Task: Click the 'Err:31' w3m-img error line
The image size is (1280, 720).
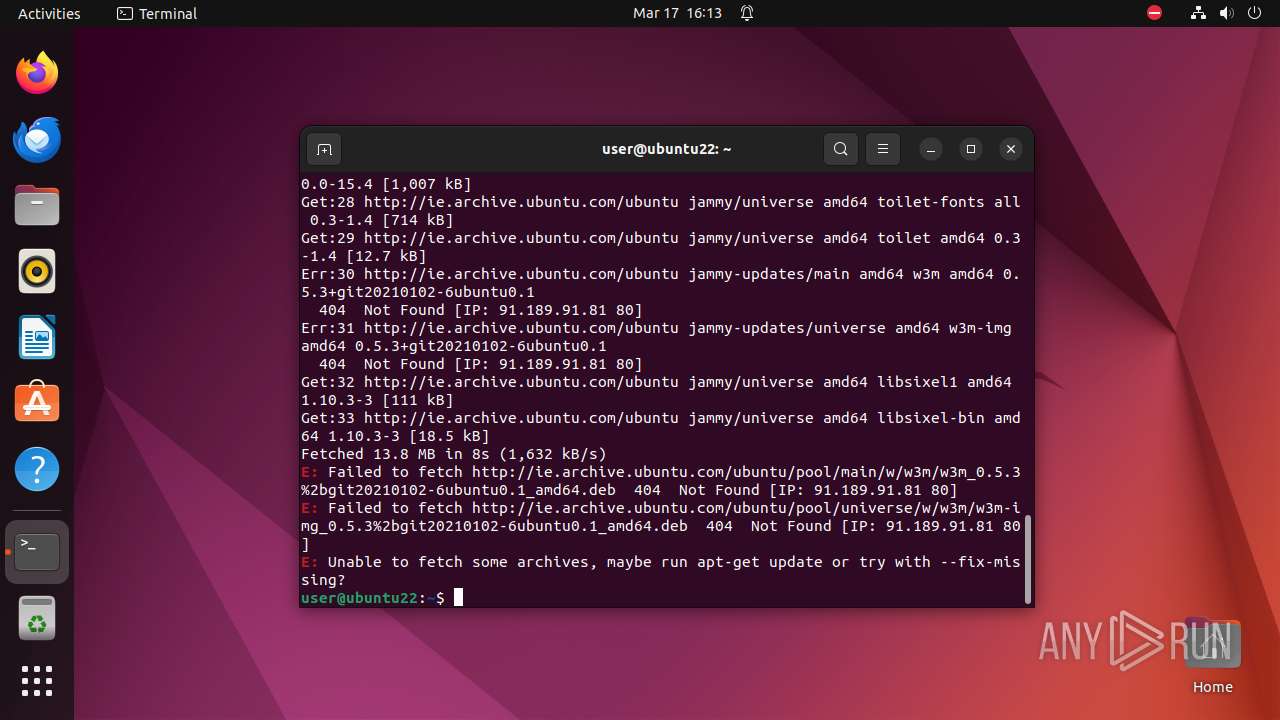Action: pyautogui.click(x=657, y=337)
